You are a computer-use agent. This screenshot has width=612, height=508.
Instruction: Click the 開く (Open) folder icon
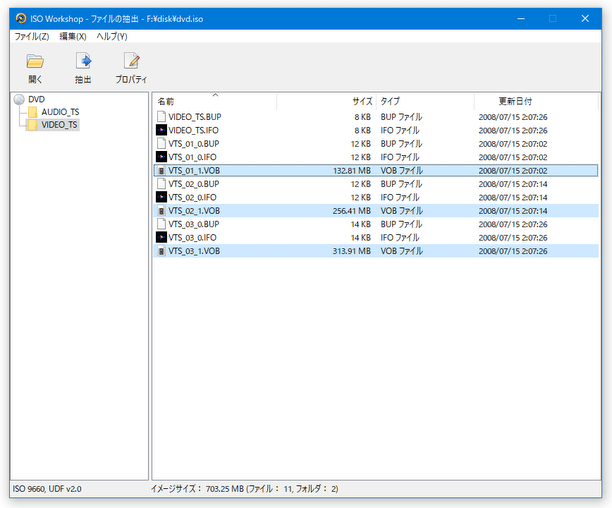coord(35,62)
